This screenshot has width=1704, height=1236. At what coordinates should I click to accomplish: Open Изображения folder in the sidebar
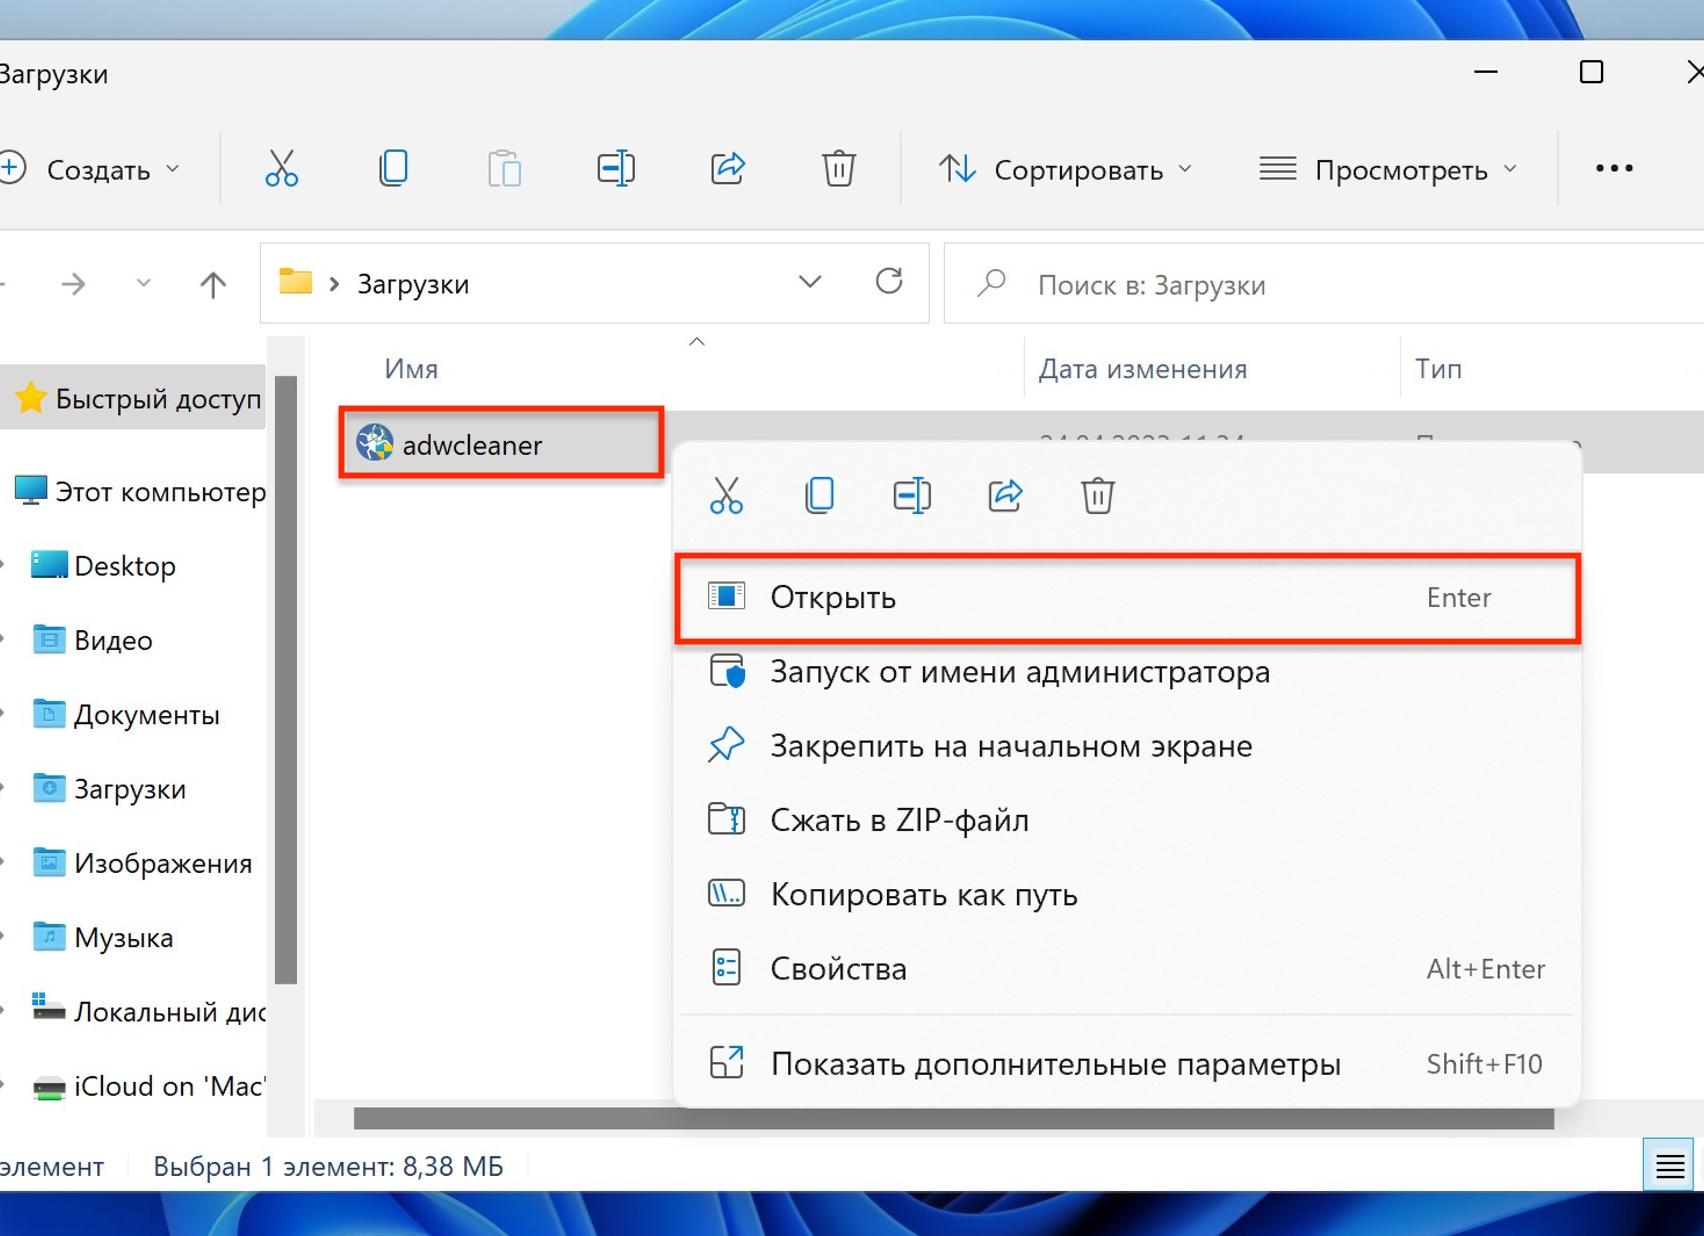(142, 863)
